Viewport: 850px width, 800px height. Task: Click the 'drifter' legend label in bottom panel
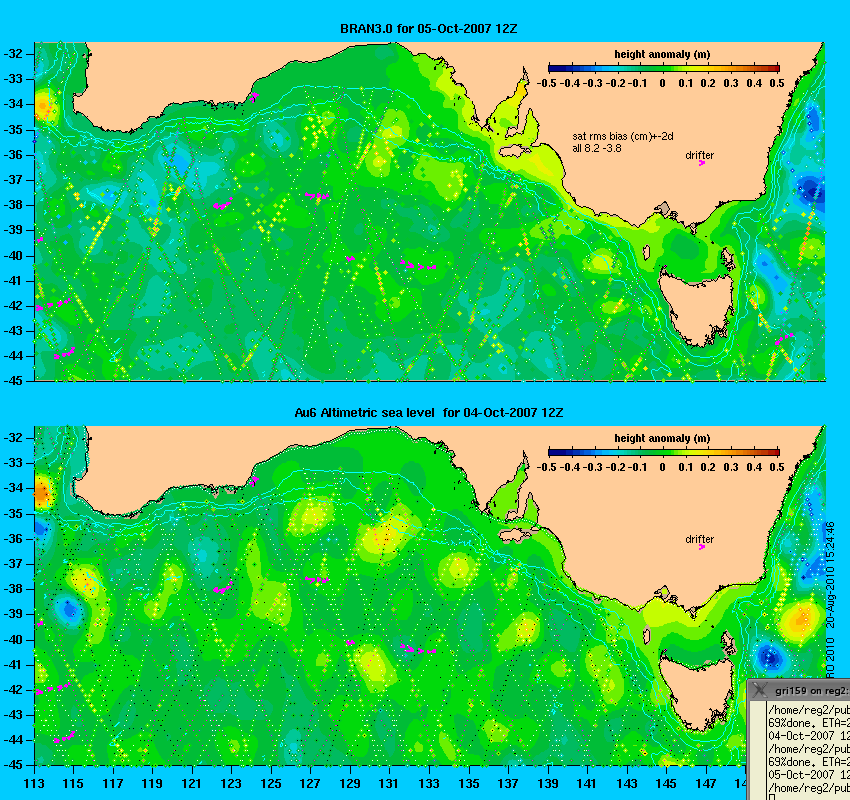[x=699, y=539]
